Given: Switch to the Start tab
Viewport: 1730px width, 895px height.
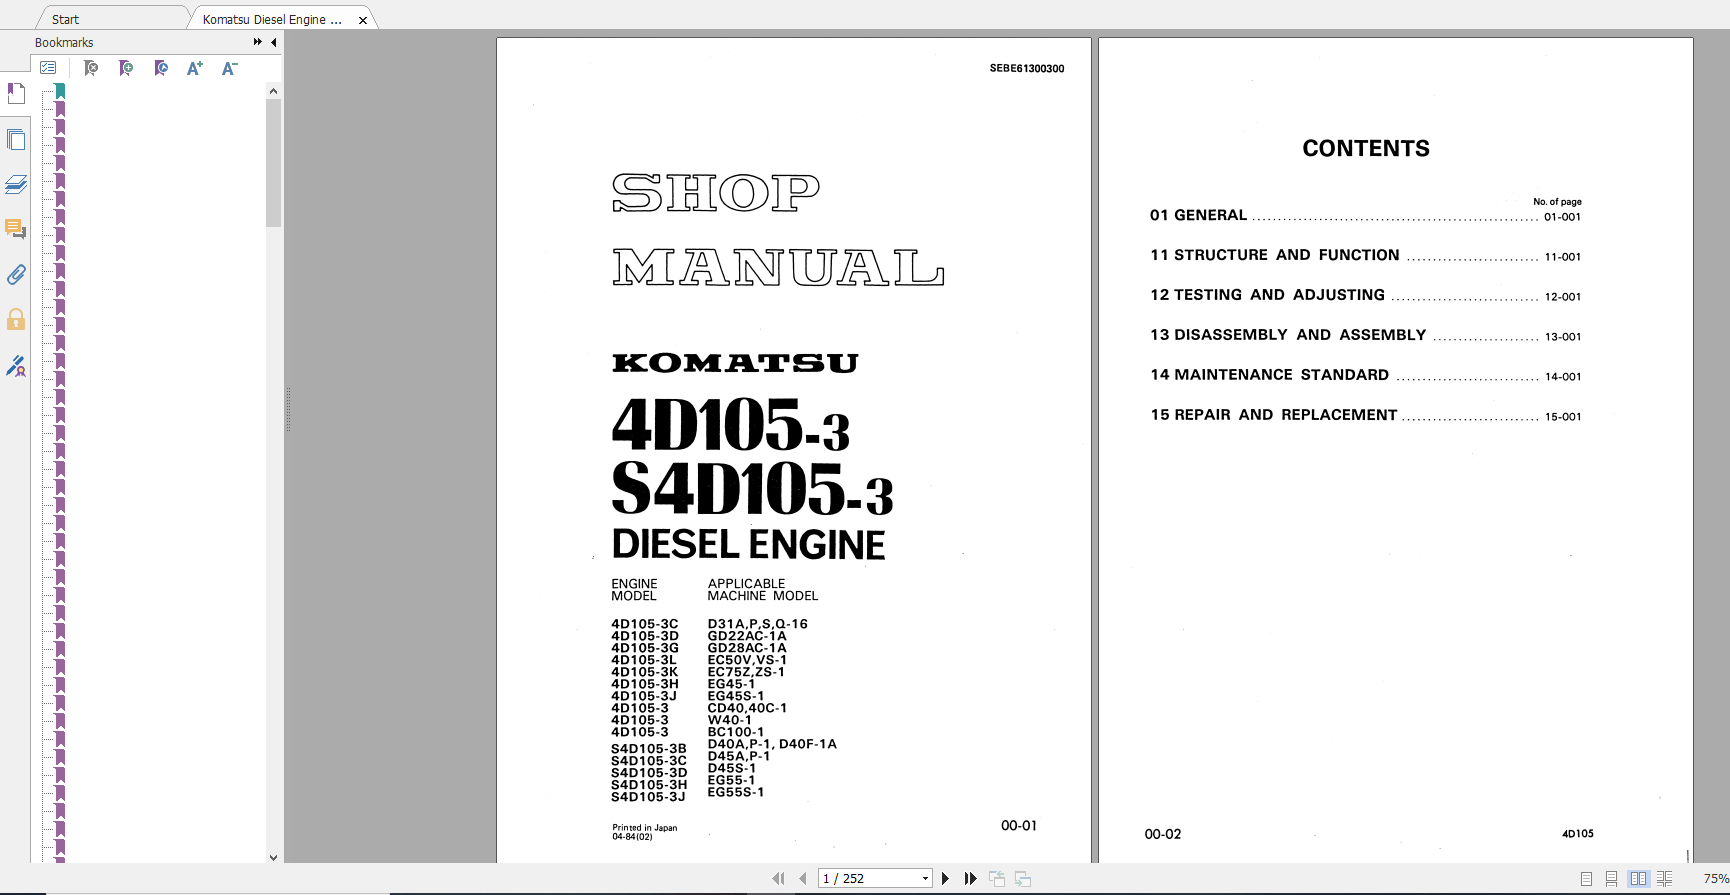Looking at the screenshot, I should pyautogui.click(x=66, y=19).
